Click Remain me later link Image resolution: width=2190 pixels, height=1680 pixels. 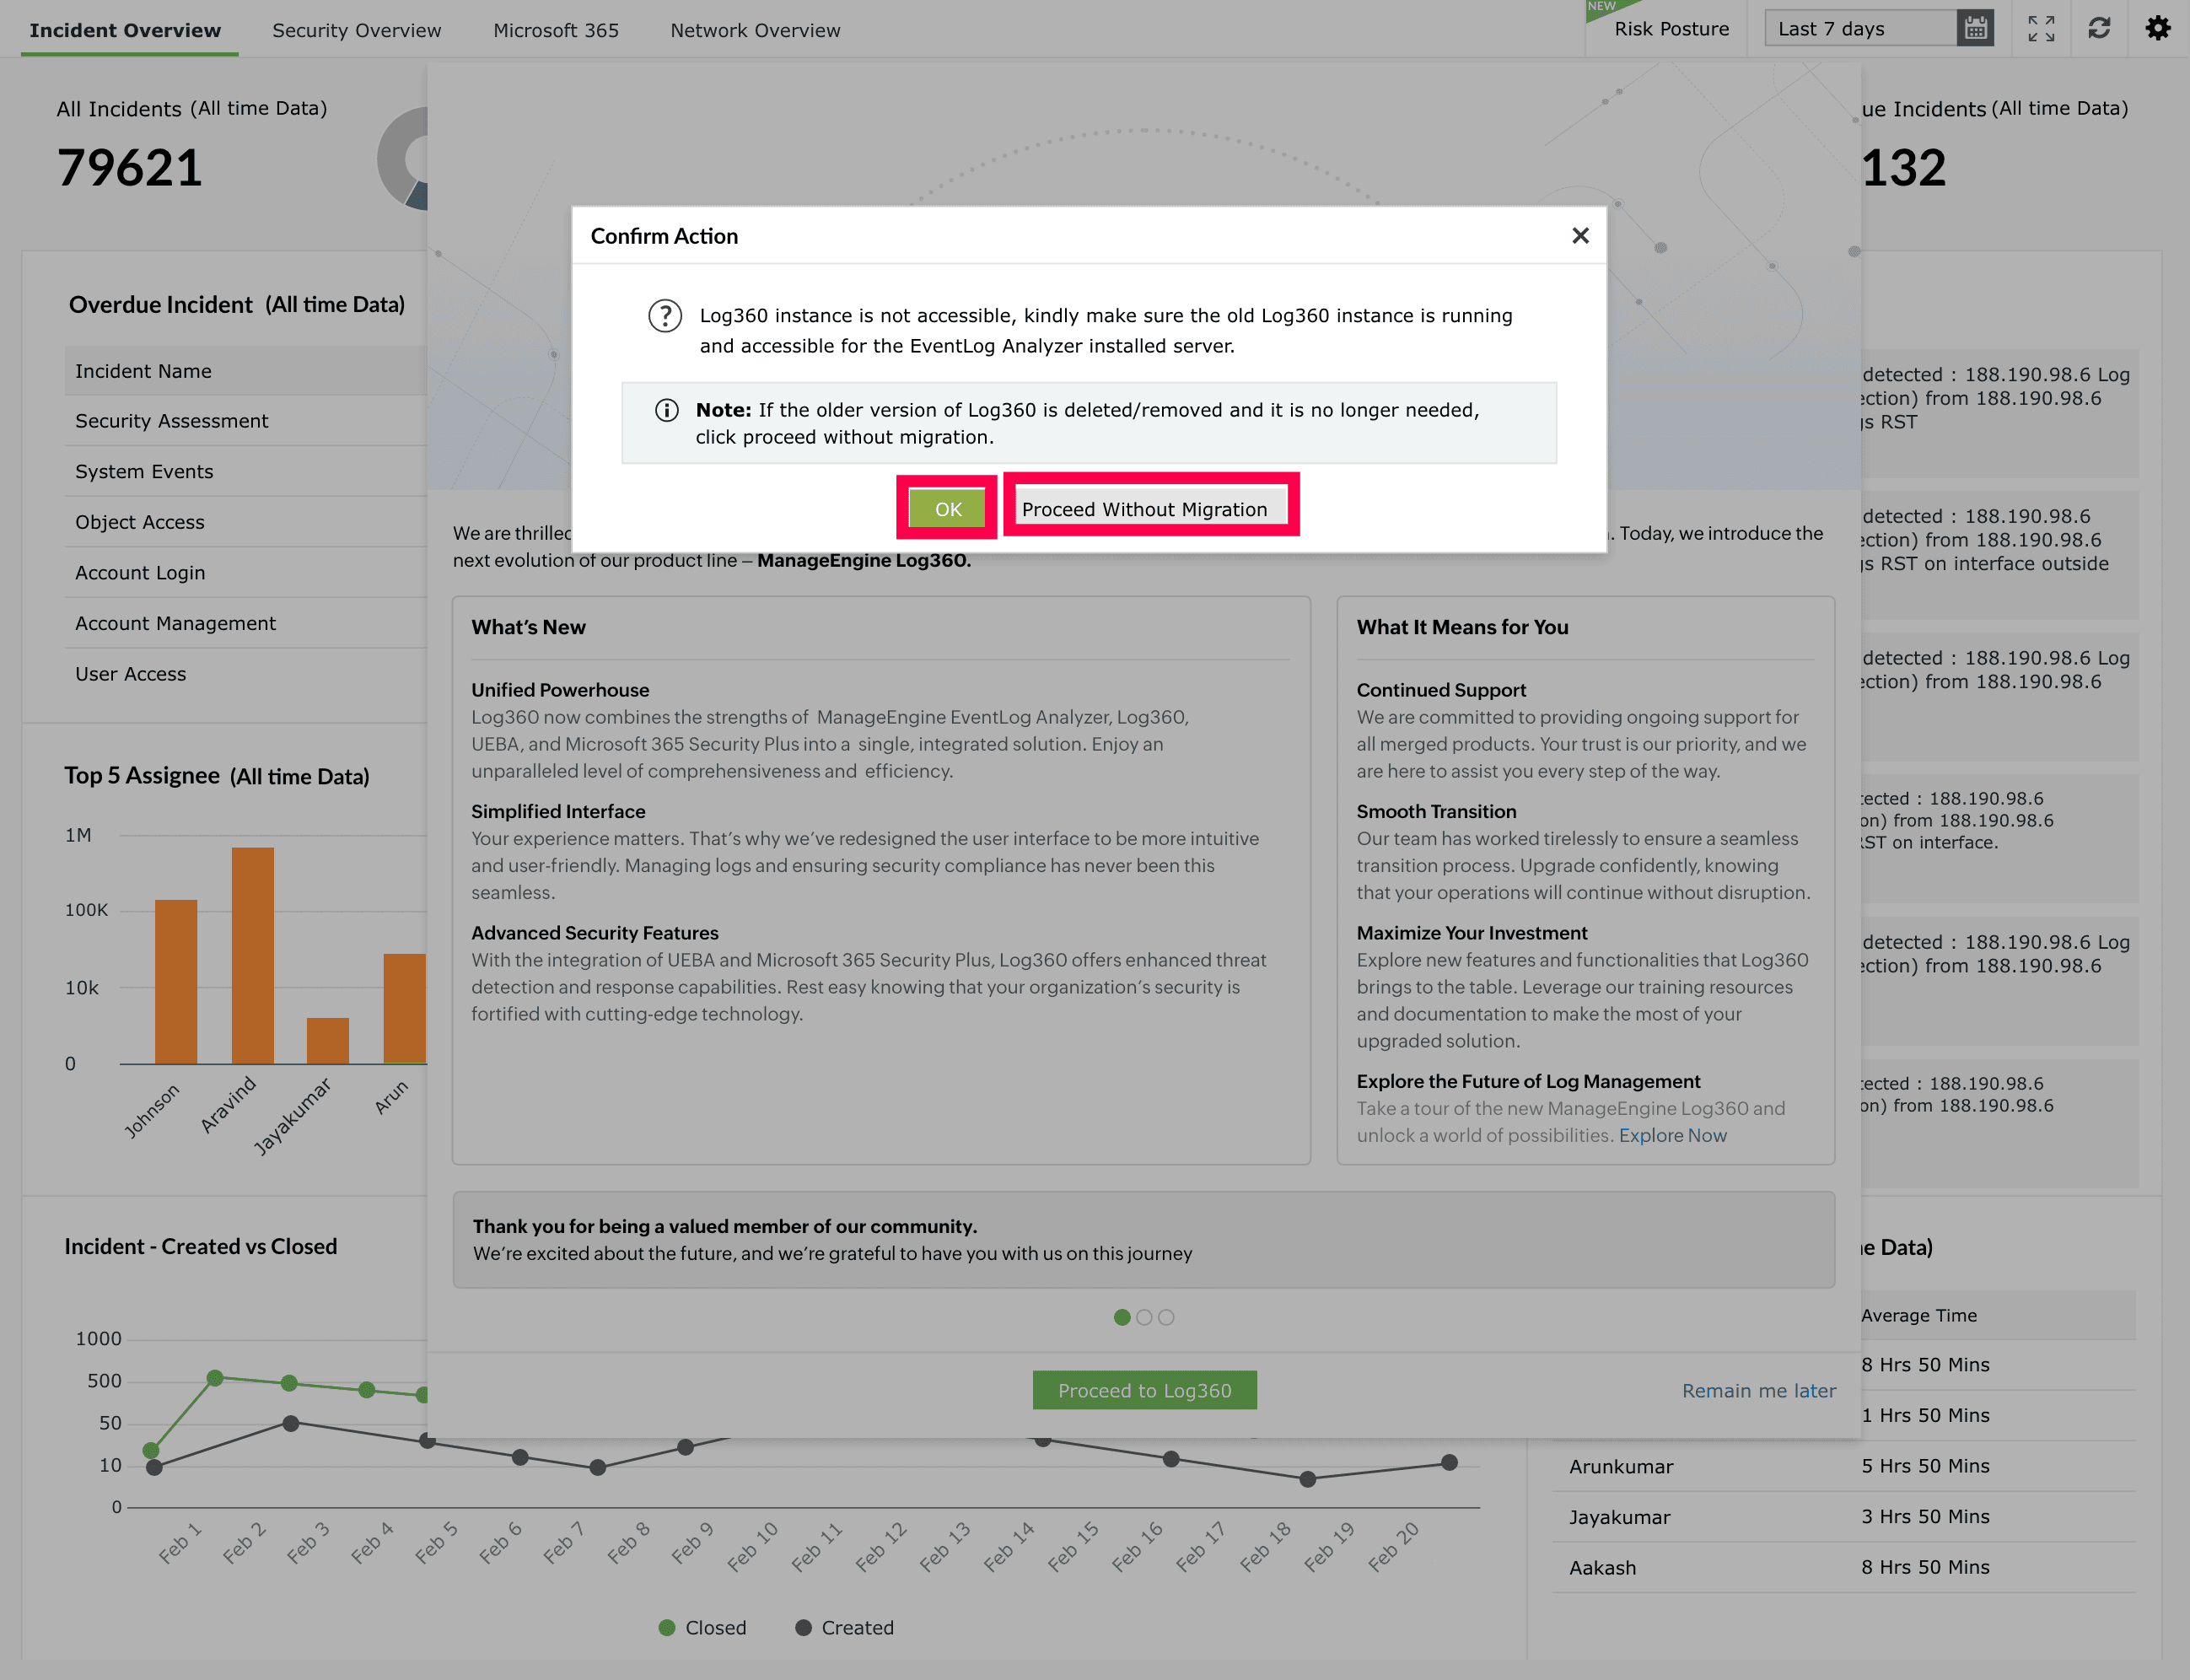[x=1758, y=1391]
